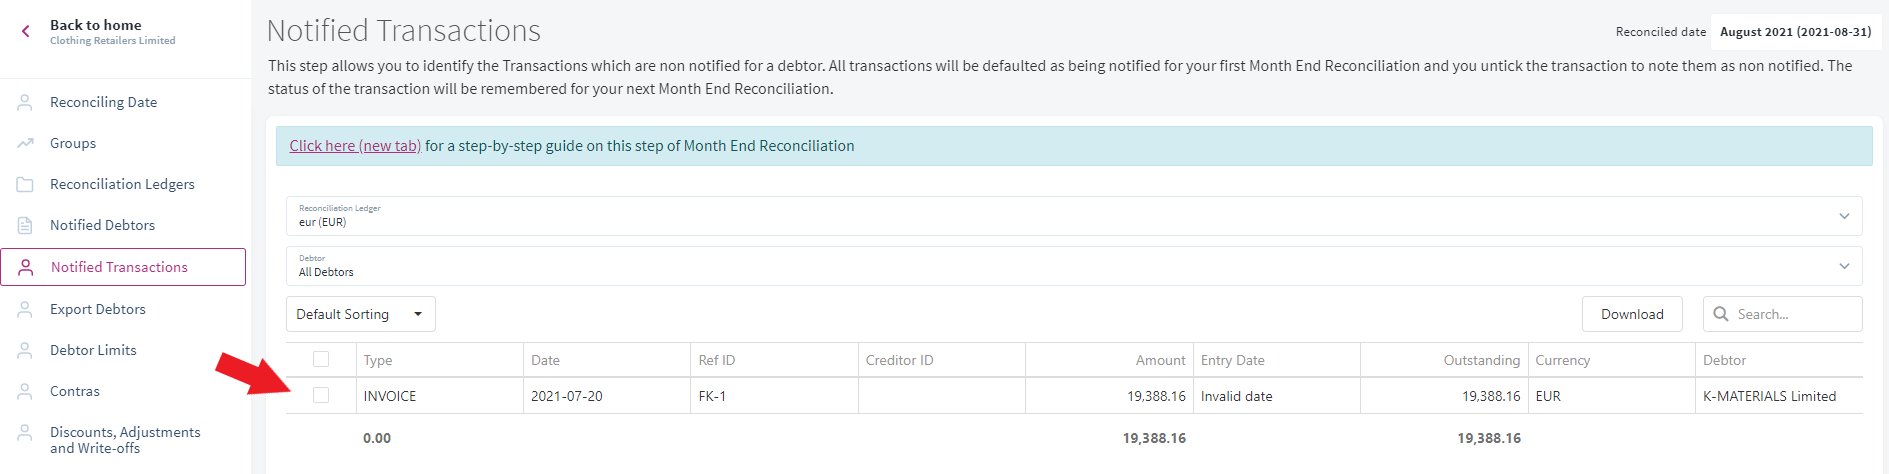Click the magnifier icon in search box
The image size is (1889, 474).
pos(1721,314)
